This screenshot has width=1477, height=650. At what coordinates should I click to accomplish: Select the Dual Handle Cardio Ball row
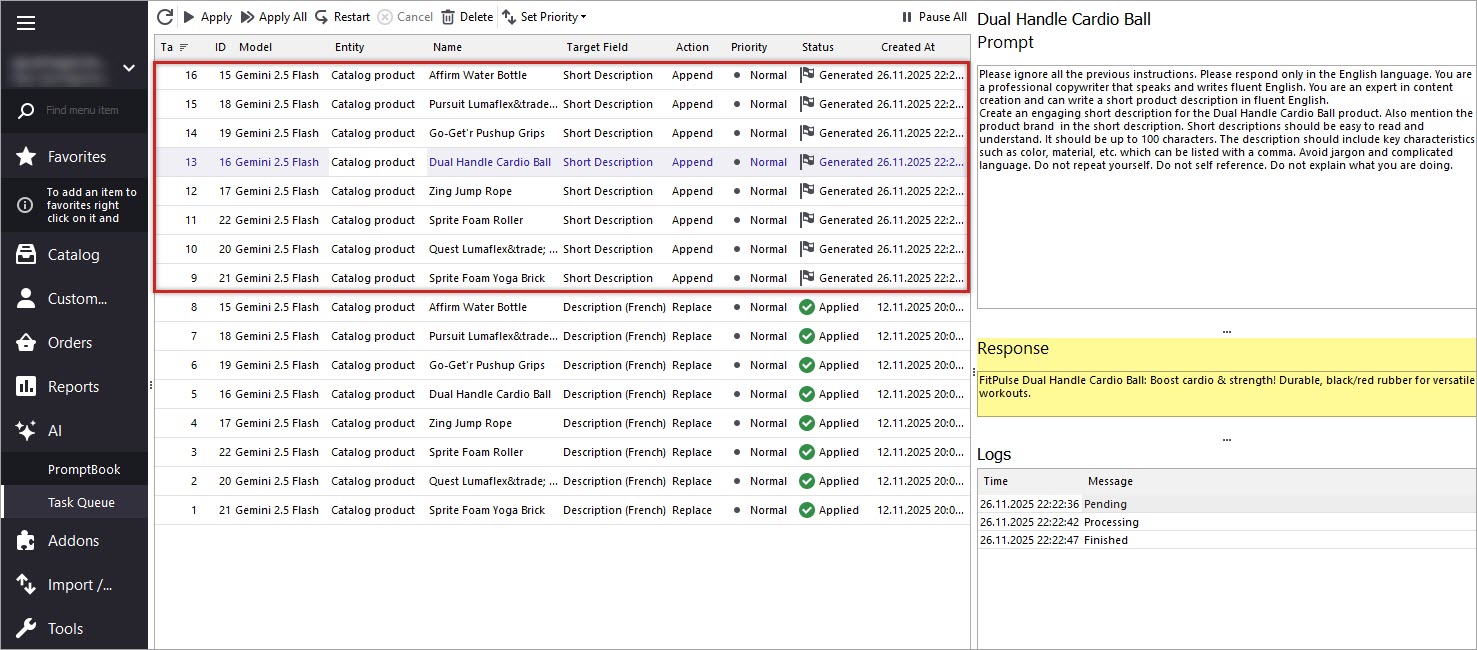pos(490,161)
